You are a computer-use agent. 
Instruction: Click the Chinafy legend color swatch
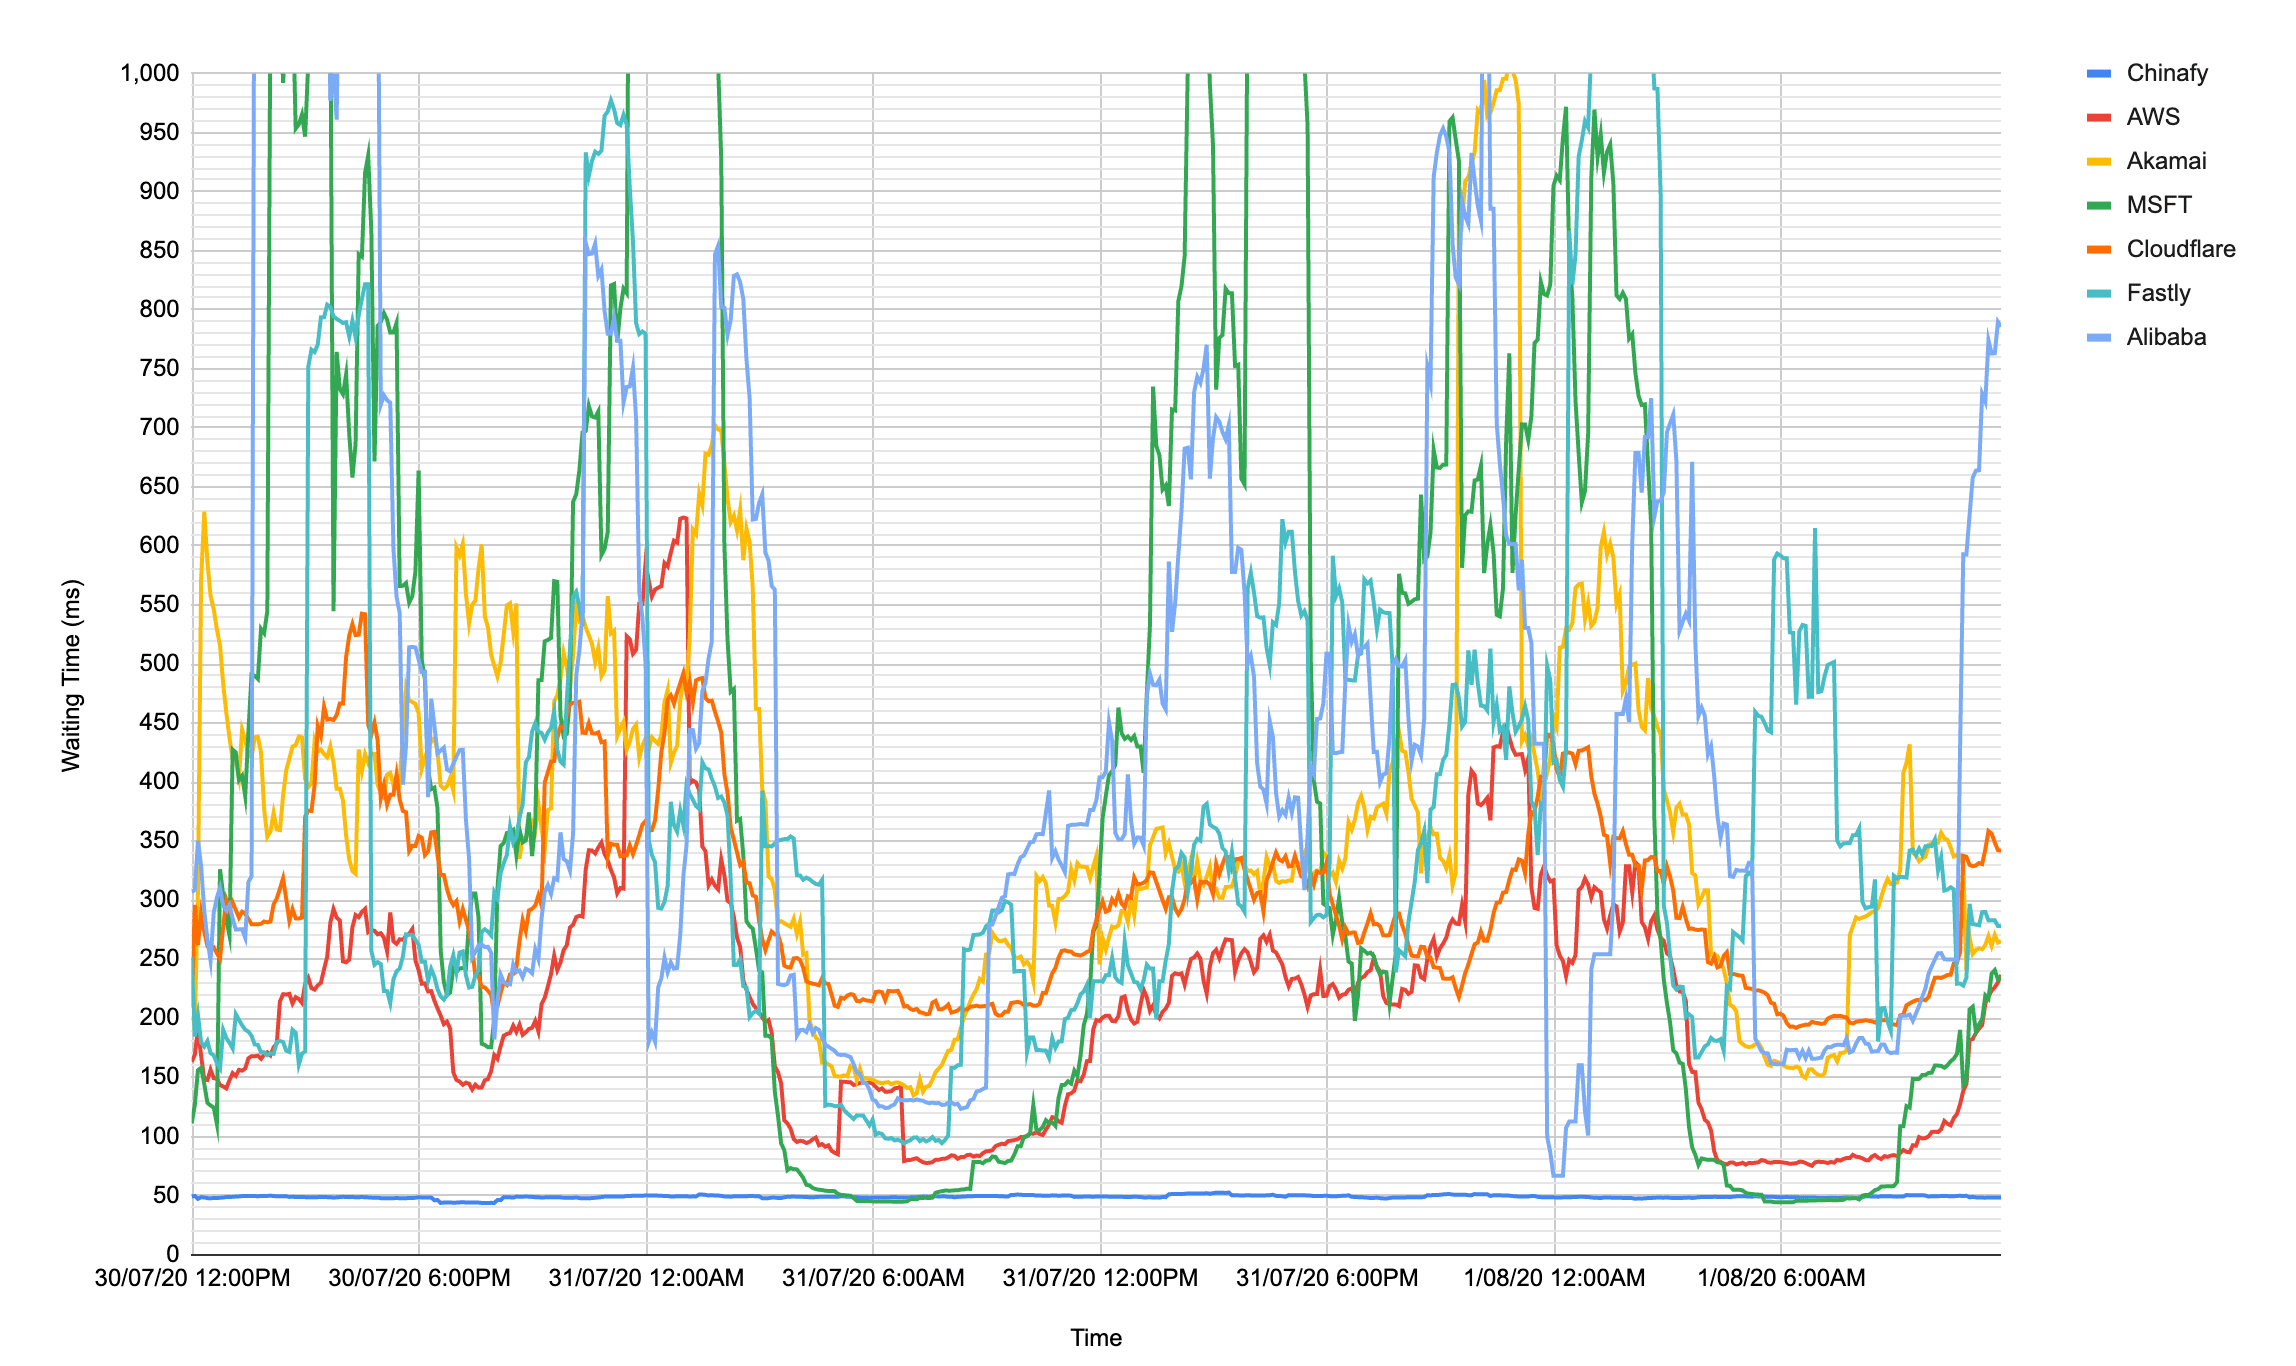[x=2099, y=73]
